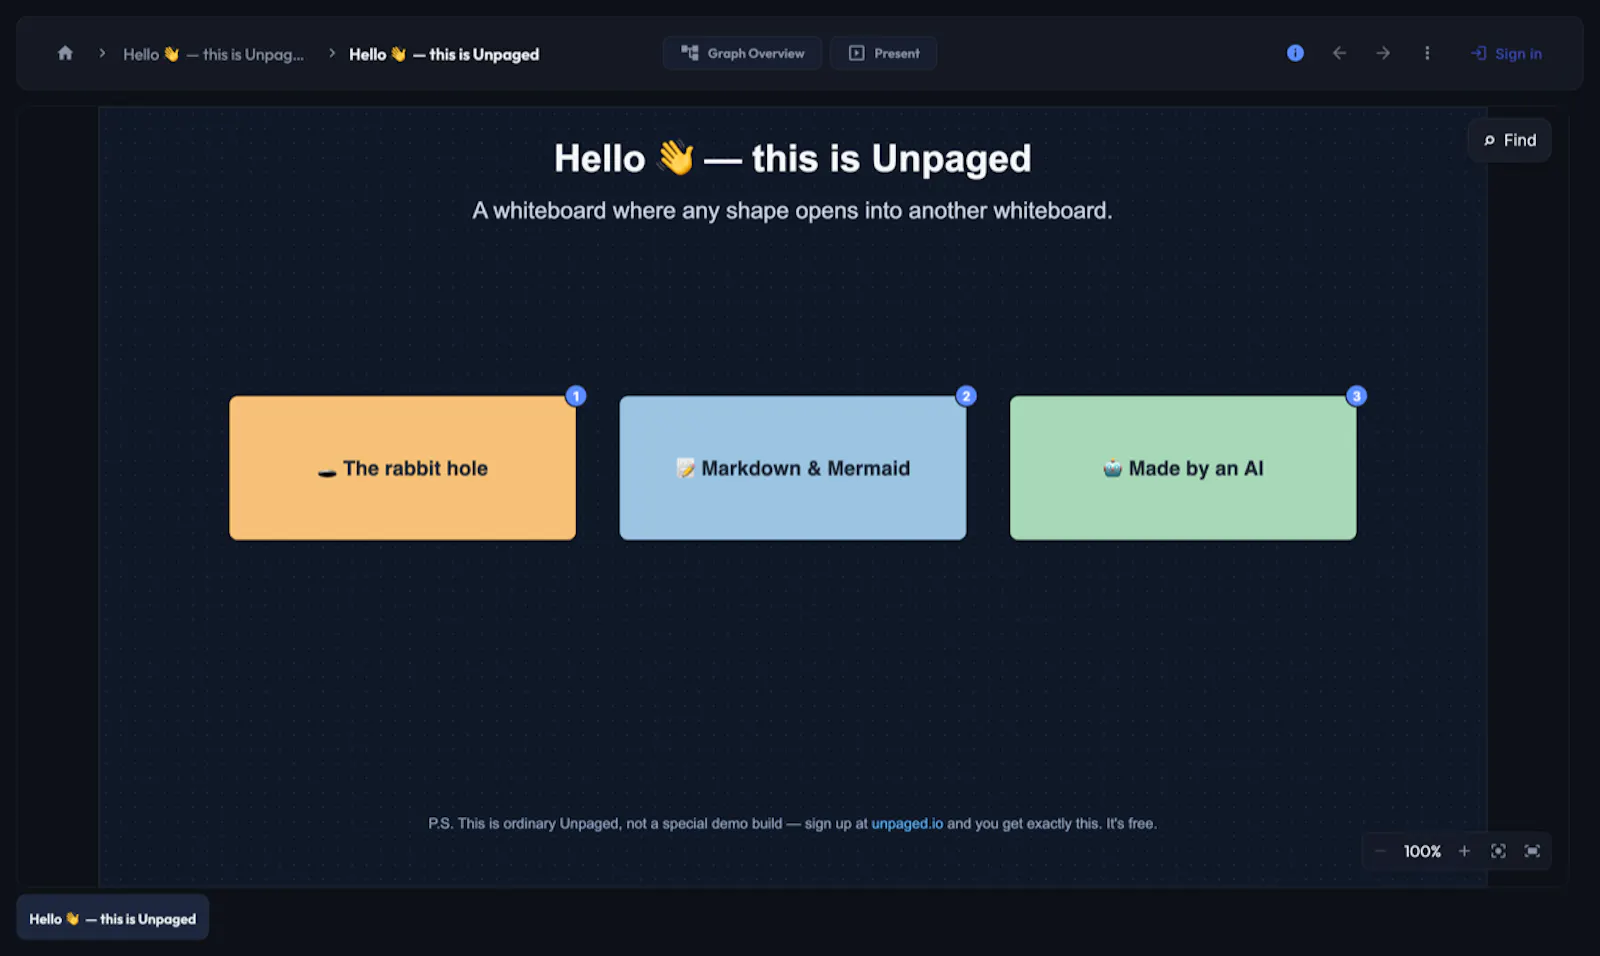This screenshot has width=1600, height=956.
Task: Click the P.S. note text
Action: click(792, 824)
